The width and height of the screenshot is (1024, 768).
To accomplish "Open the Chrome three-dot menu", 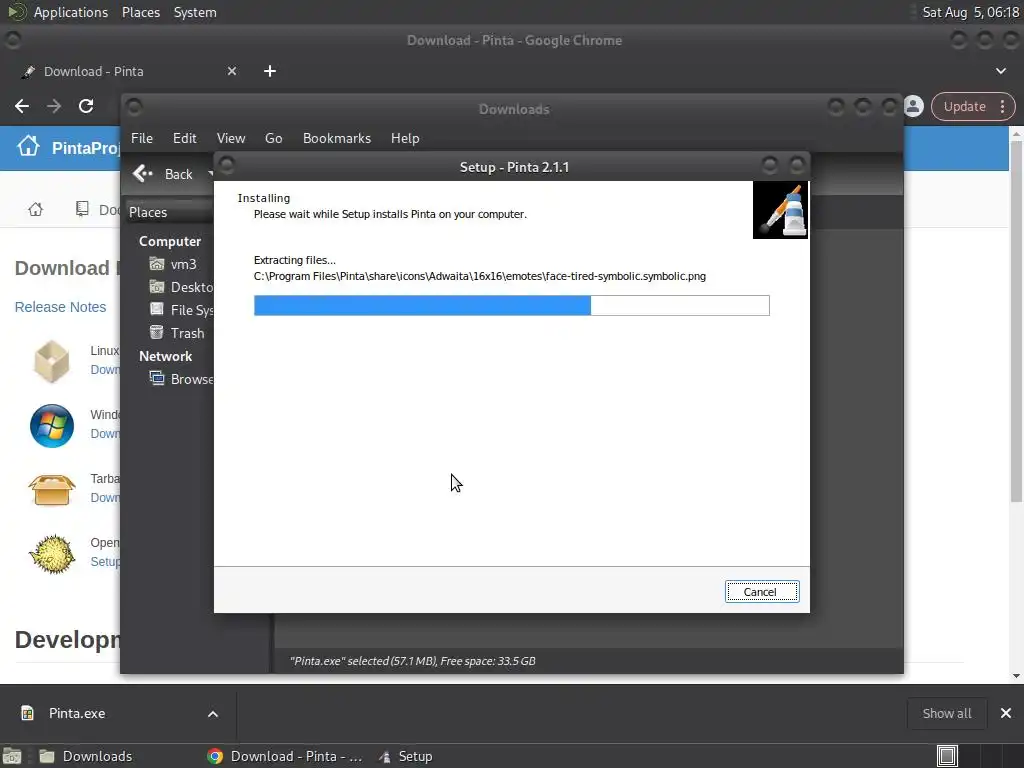I will [1002, 106].
